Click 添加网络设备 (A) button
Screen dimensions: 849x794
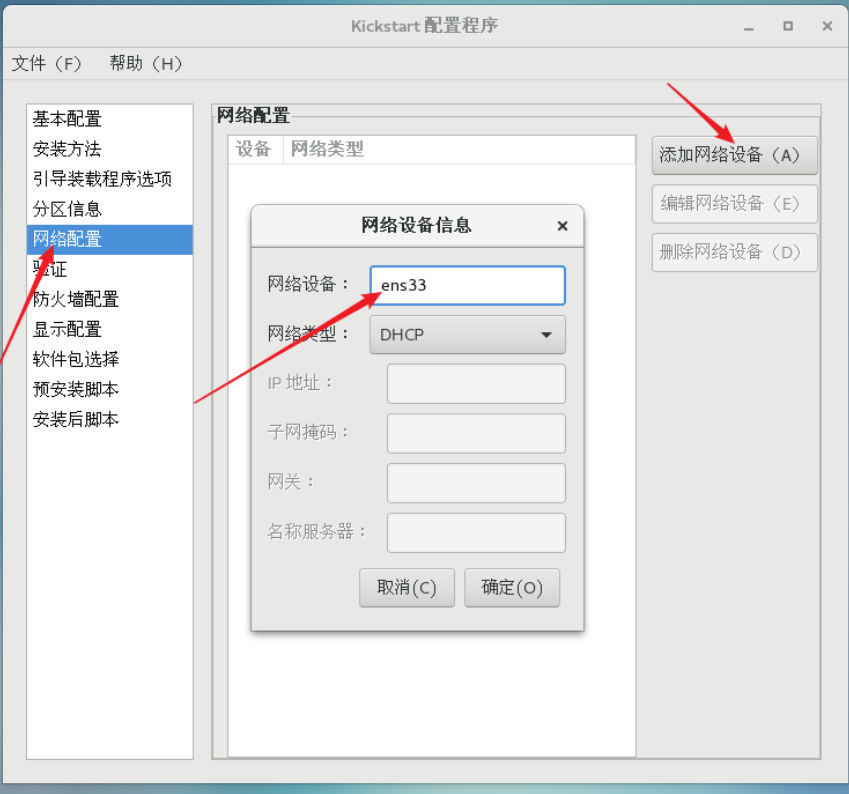[734, 155]
